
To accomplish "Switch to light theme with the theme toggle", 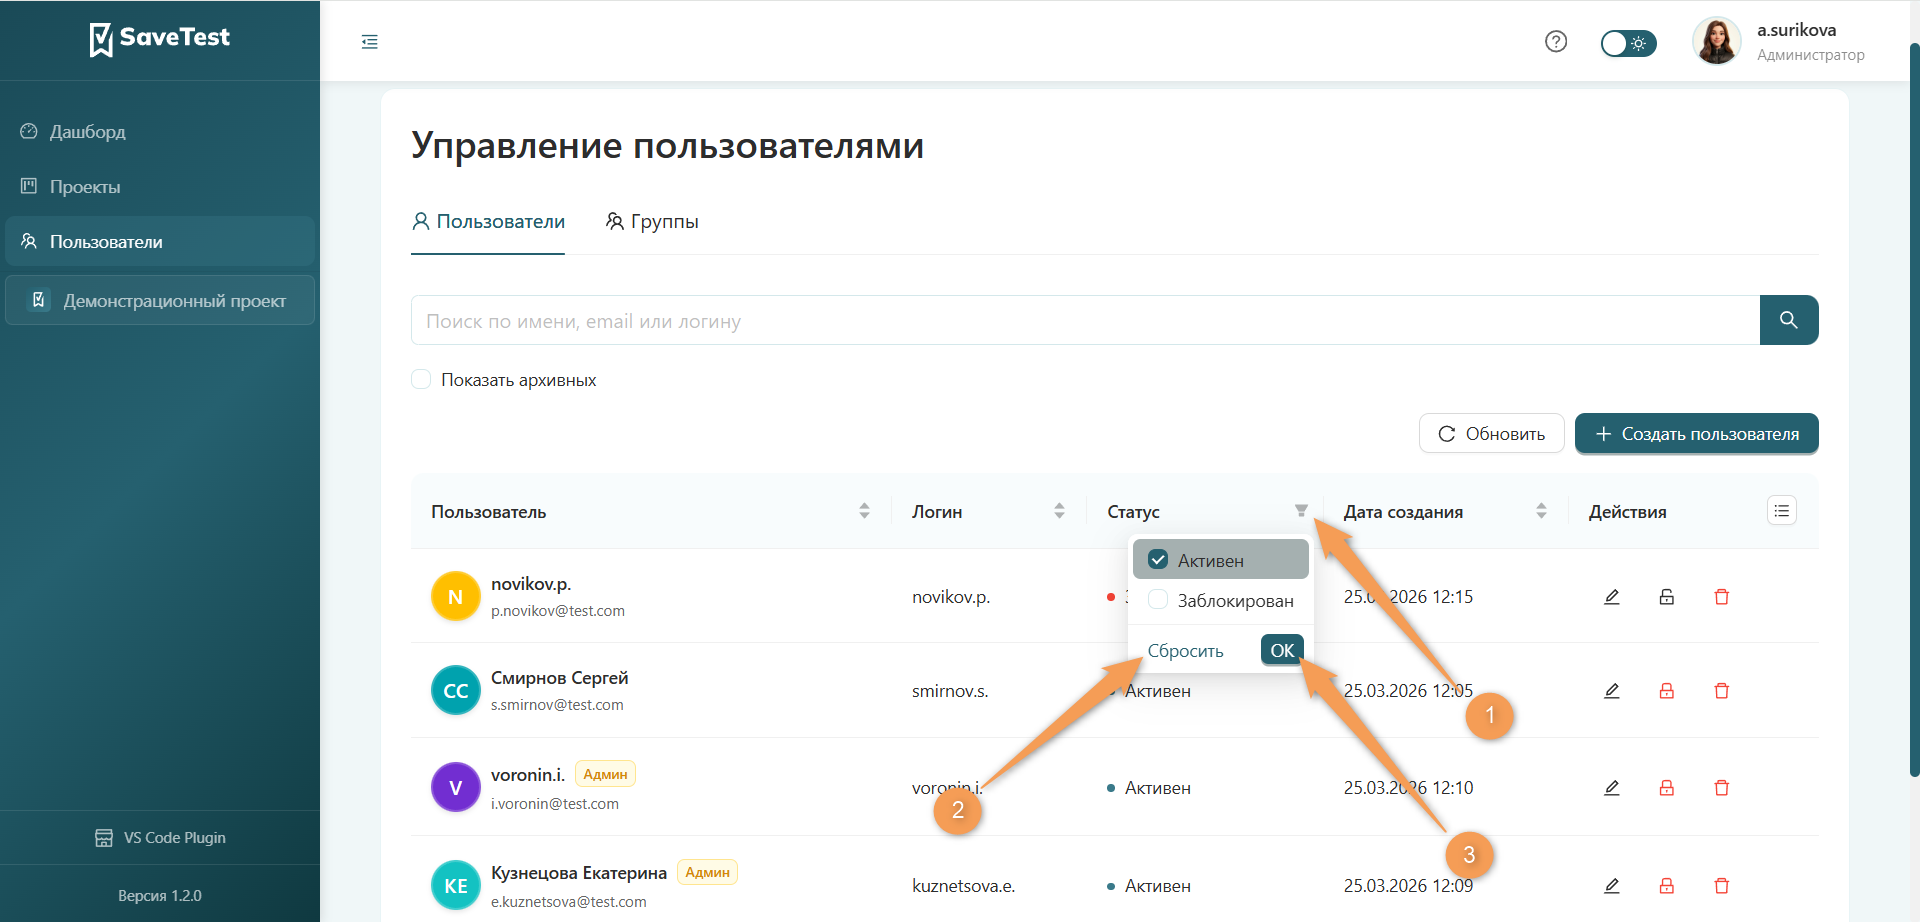I will point(1627,43).
